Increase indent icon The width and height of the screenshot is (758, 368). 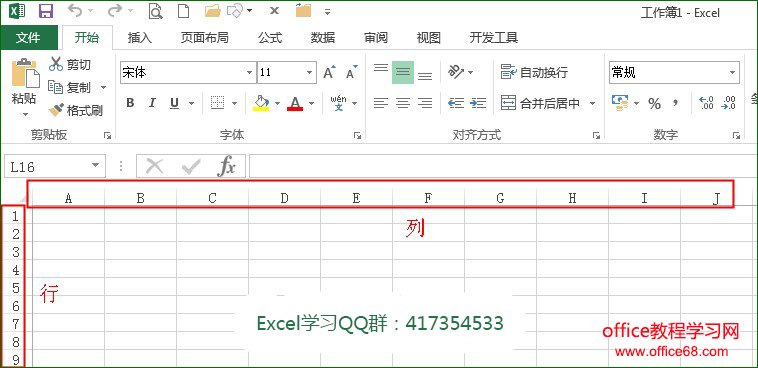[x=478, y=103]
